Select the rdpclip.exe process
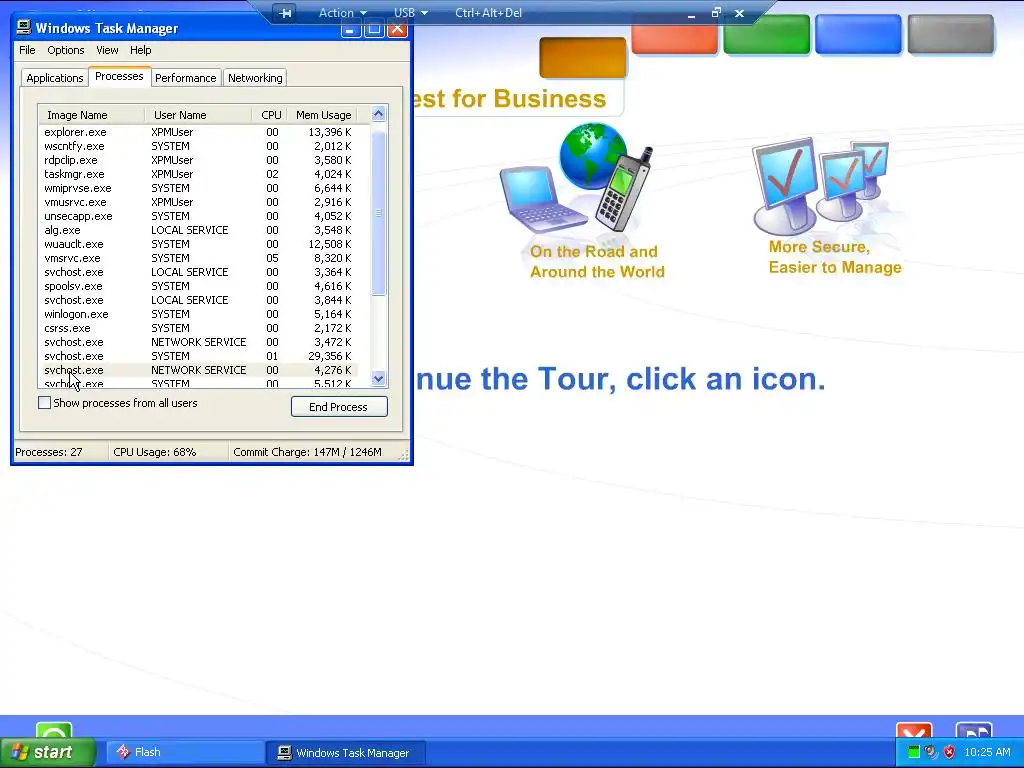The height and width of the screenshot is (768, 1024). coord(199,160)
